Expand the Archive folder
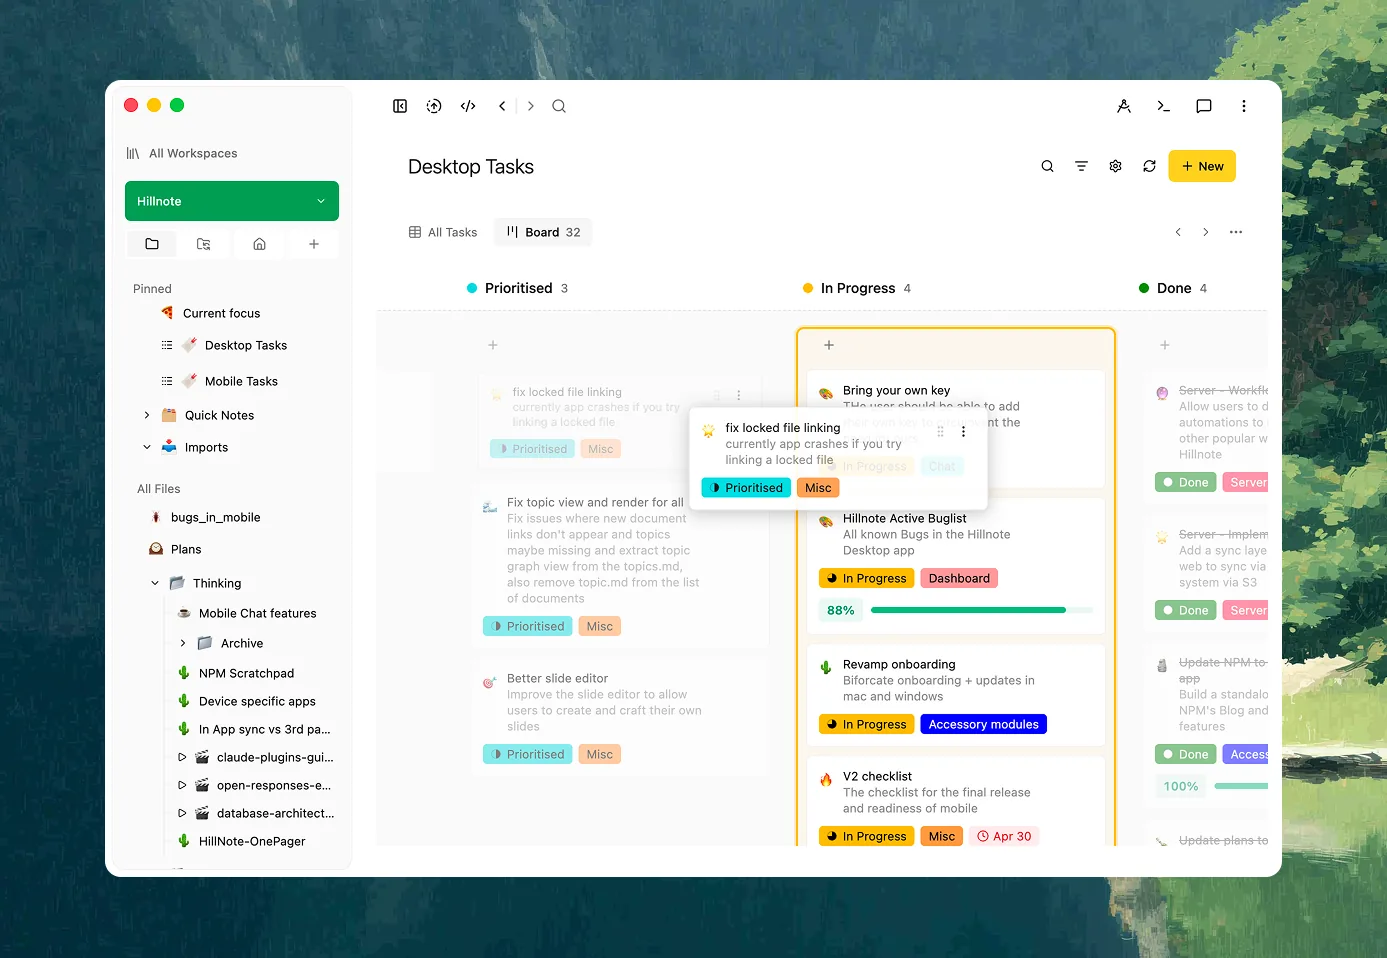This screenshot has height=958, width=1387. pyautogui.click(x=183, y=643)
